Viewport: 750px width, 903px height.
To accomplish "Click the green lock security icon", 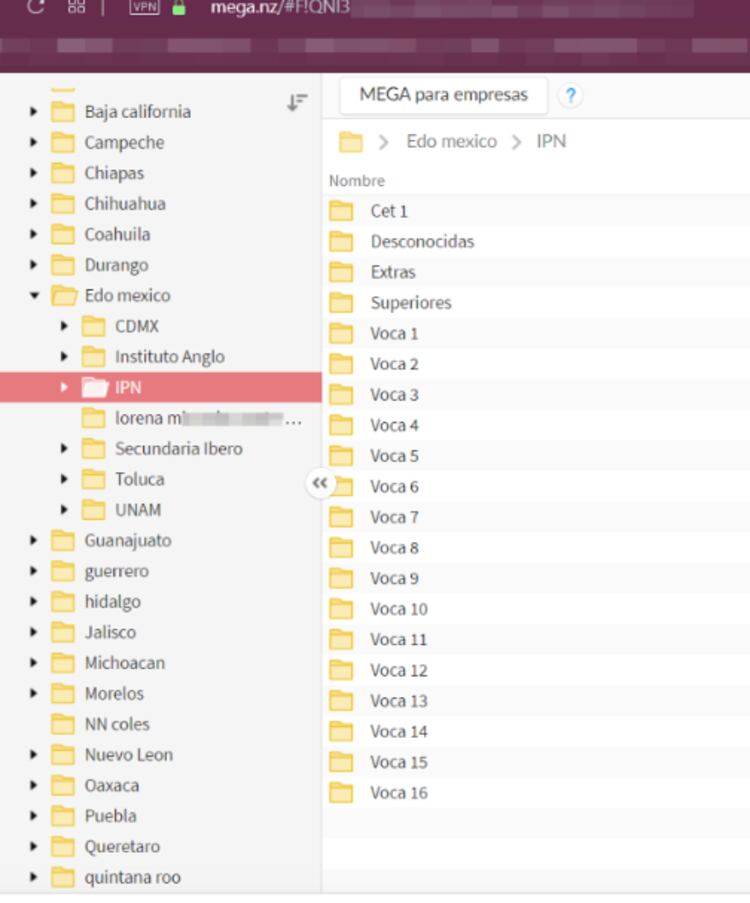I will pyautogui.click(x=179, y=7).
